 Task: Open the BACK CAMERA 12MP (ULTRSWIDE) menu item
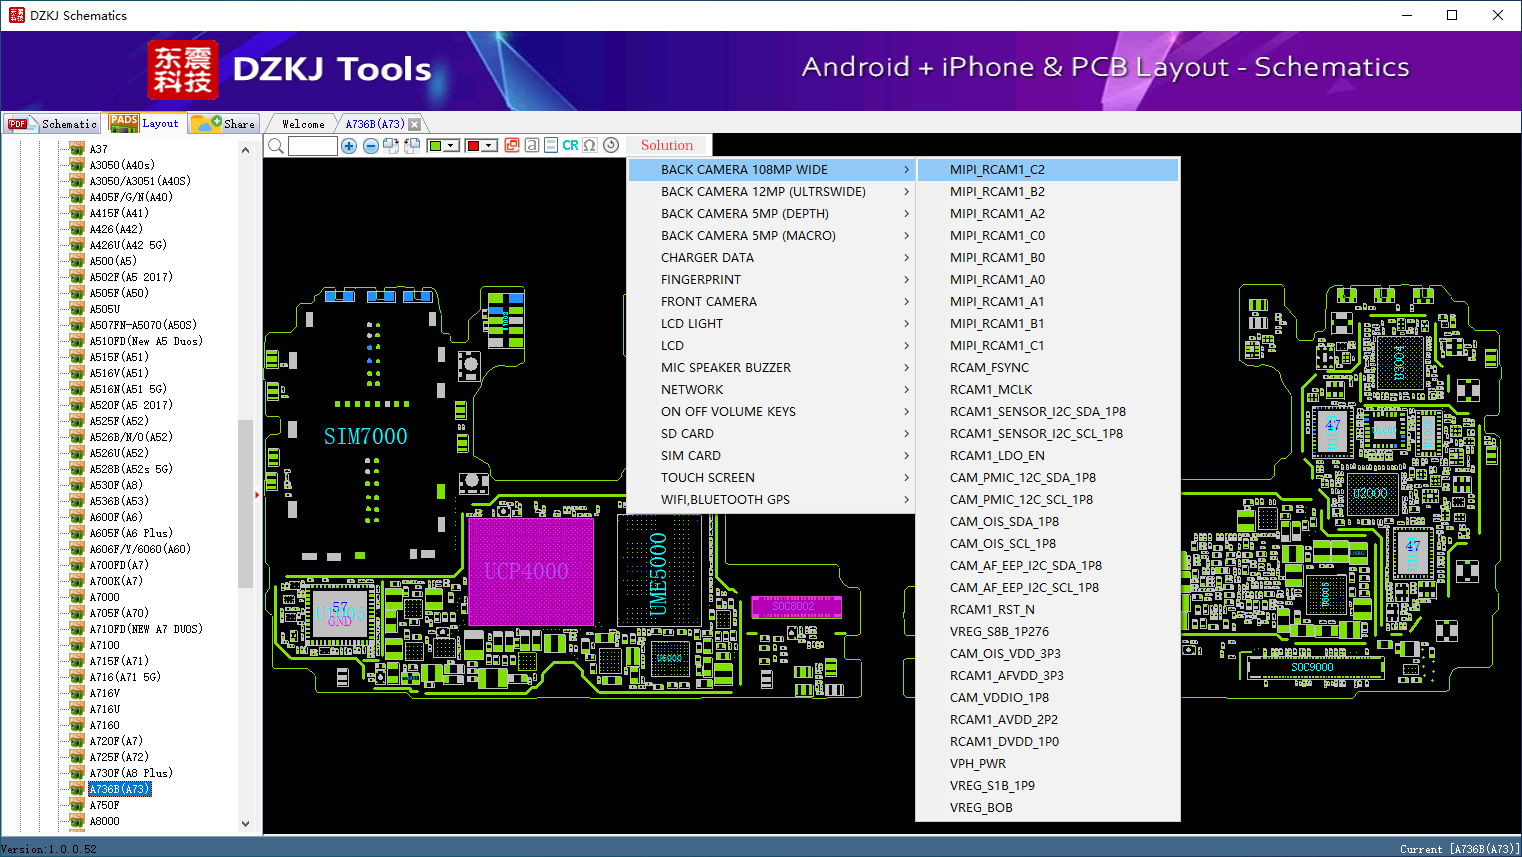[771, 192]
